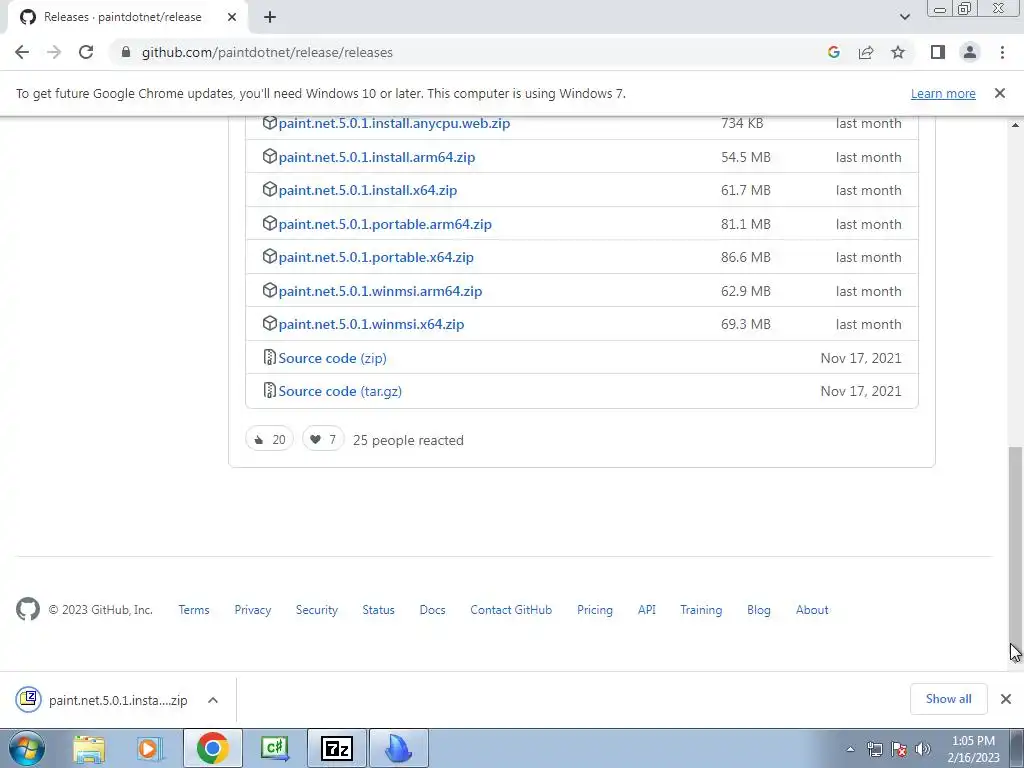Show hidden system tray icons
The image size is (1024, 768).
[x=850, y=749]
